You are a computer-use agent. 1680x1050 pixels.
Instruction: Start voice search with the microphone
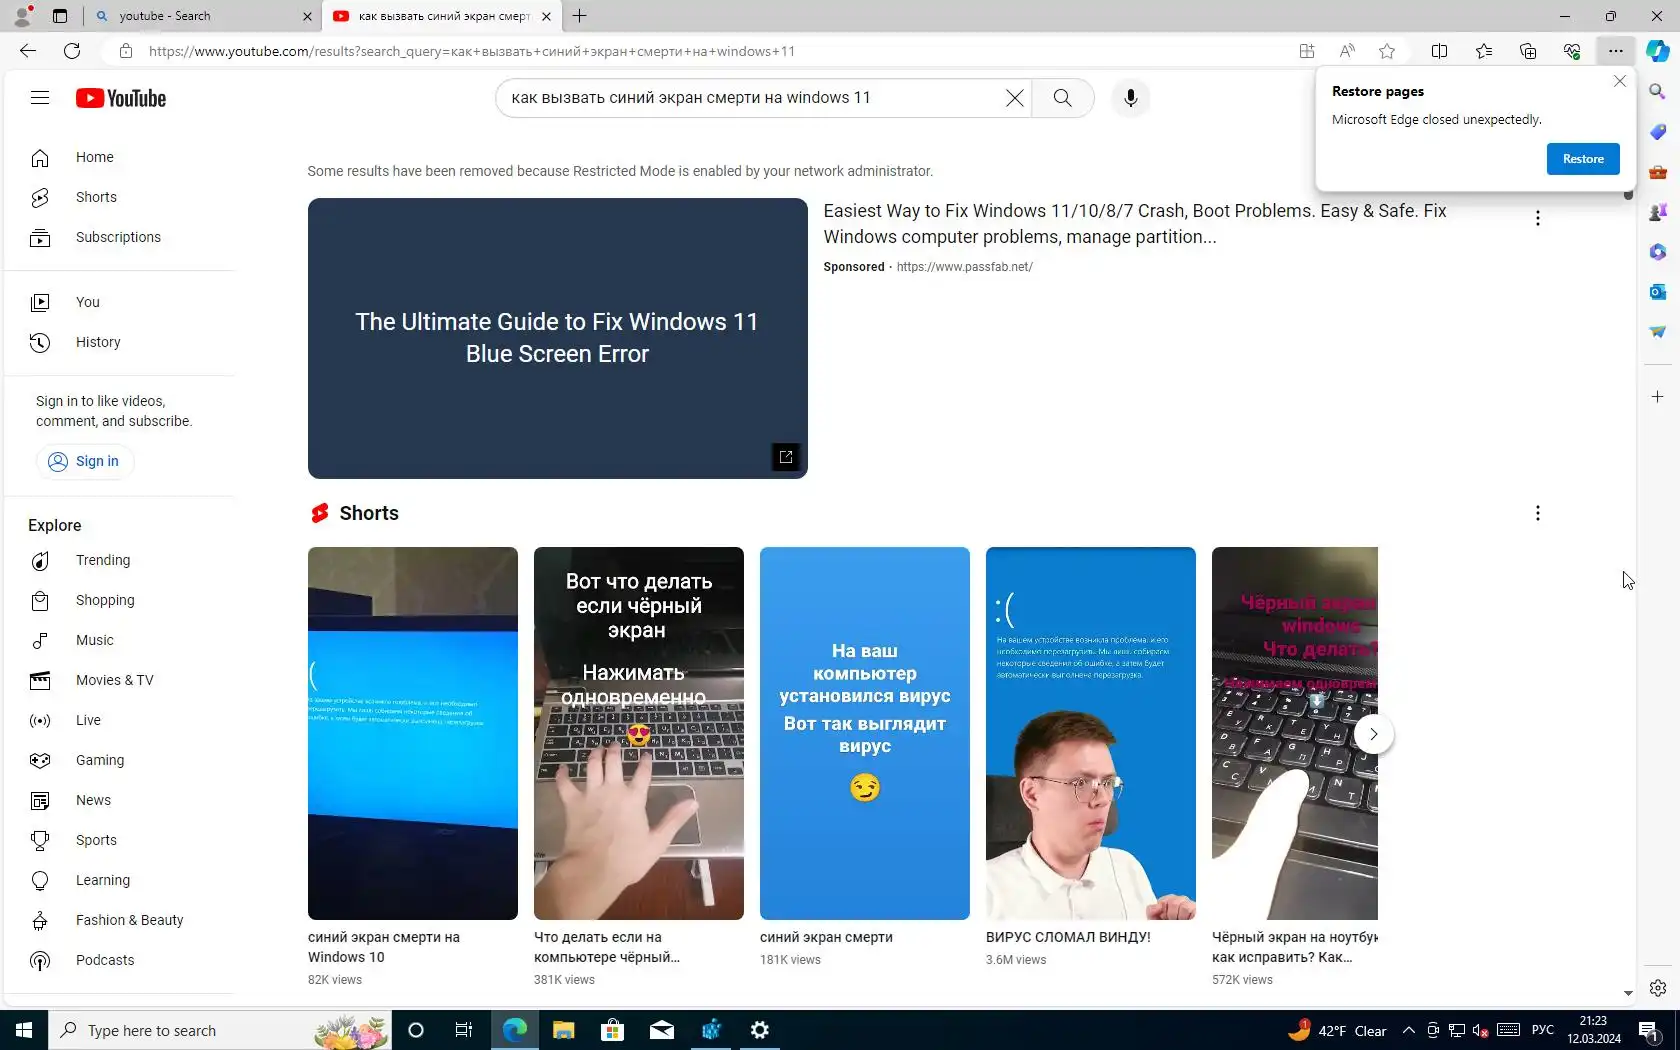(x=1130, y=98)
